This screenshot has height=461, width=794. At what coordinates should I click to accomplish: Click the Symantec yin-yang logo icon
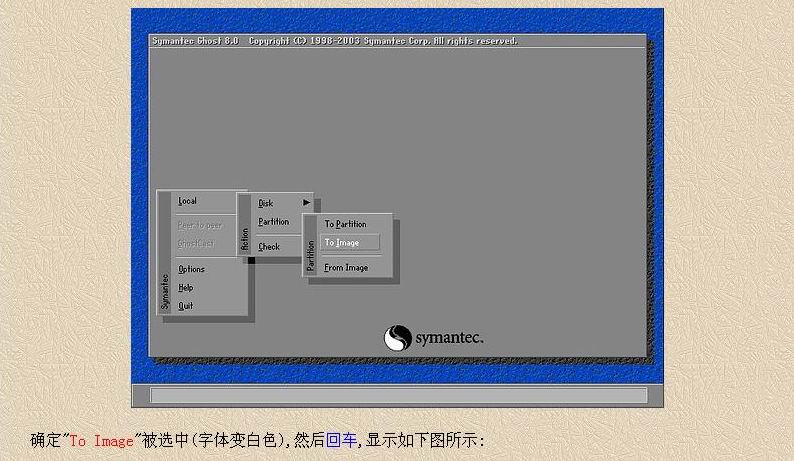tap(398, 338)
